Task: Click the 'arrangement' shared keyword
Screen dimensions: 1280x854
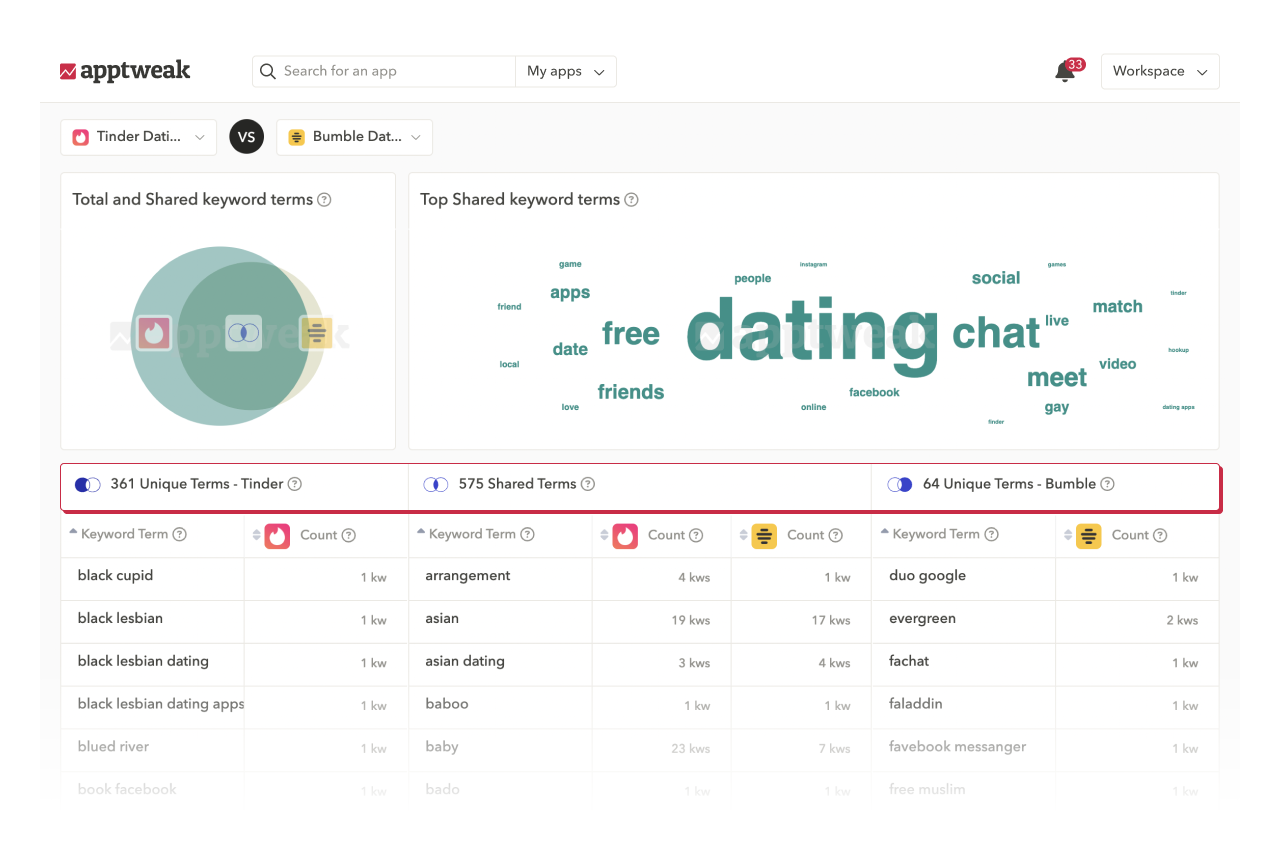Action: point(468,576)
